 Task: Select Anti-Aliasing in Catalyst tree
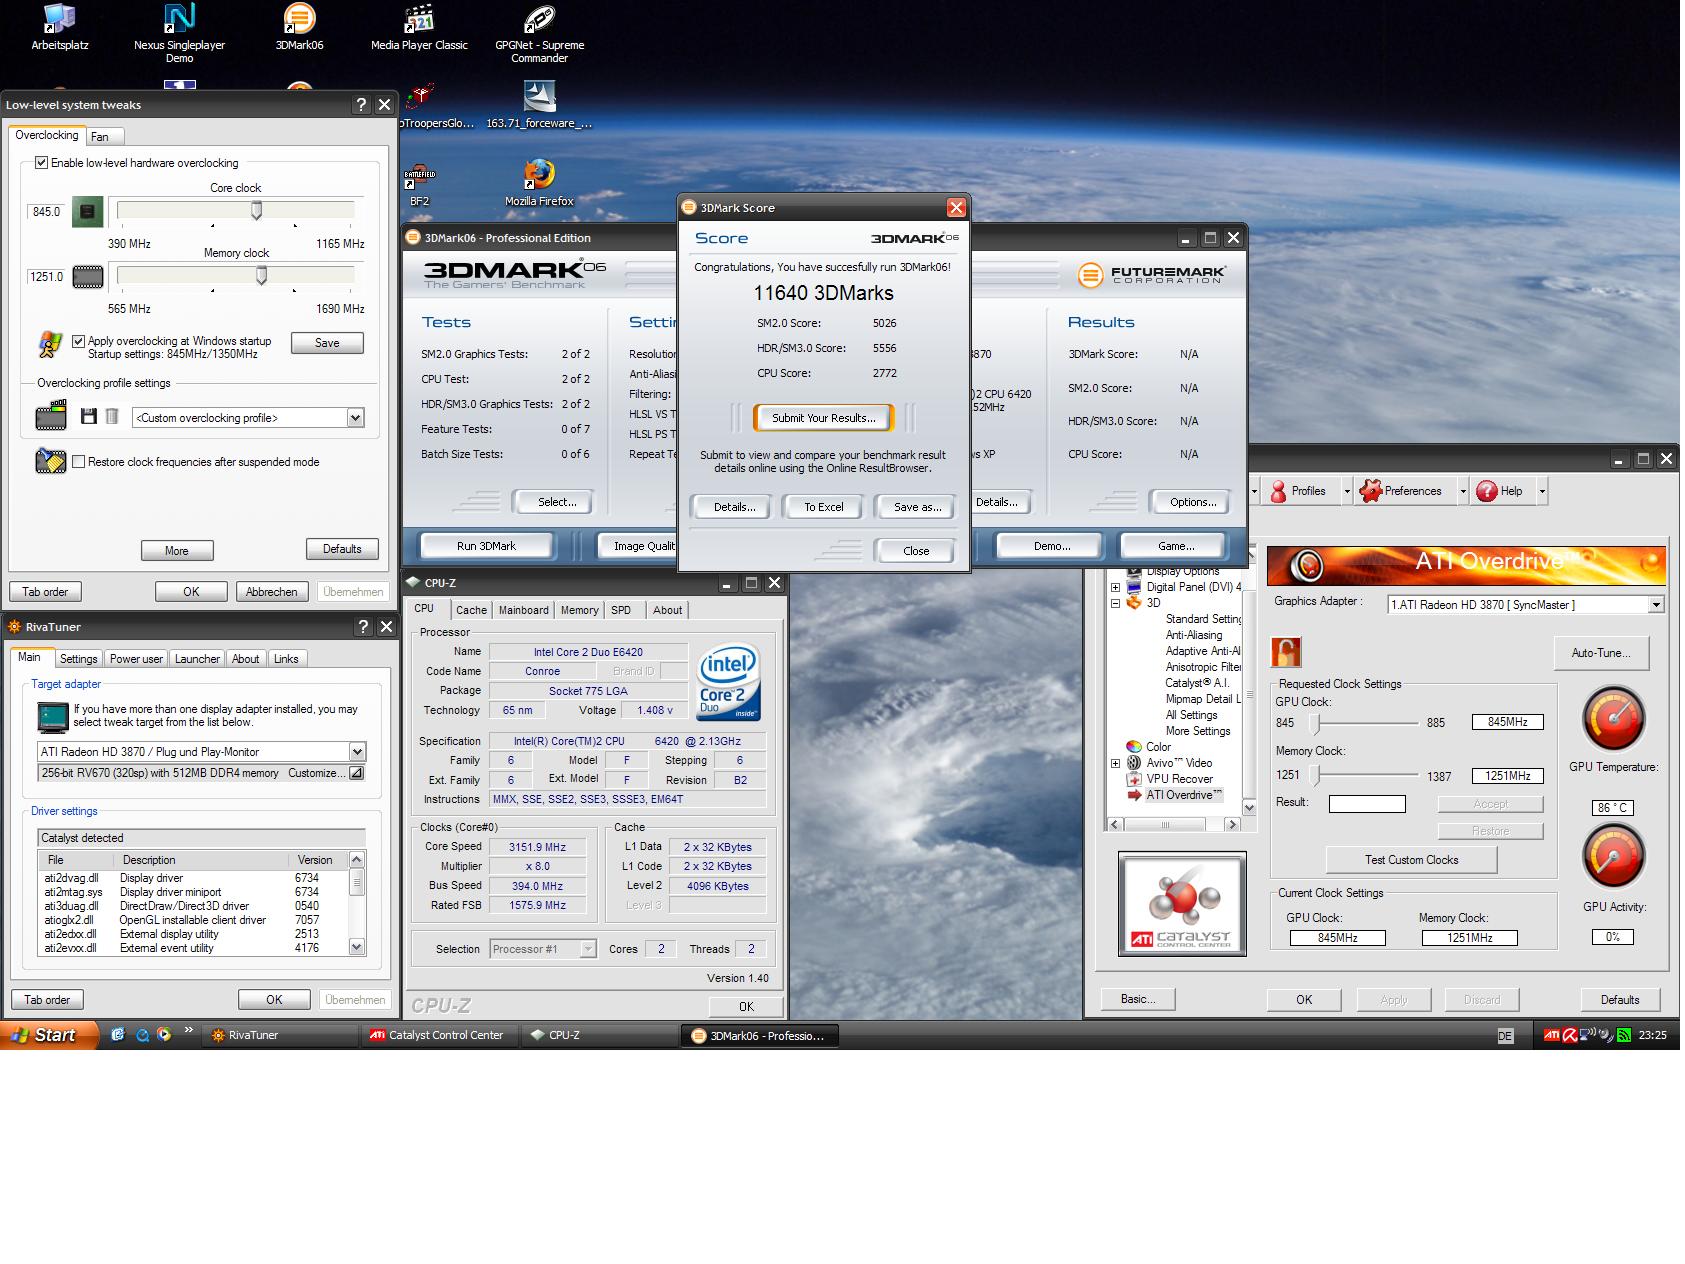click(1193, 635)
